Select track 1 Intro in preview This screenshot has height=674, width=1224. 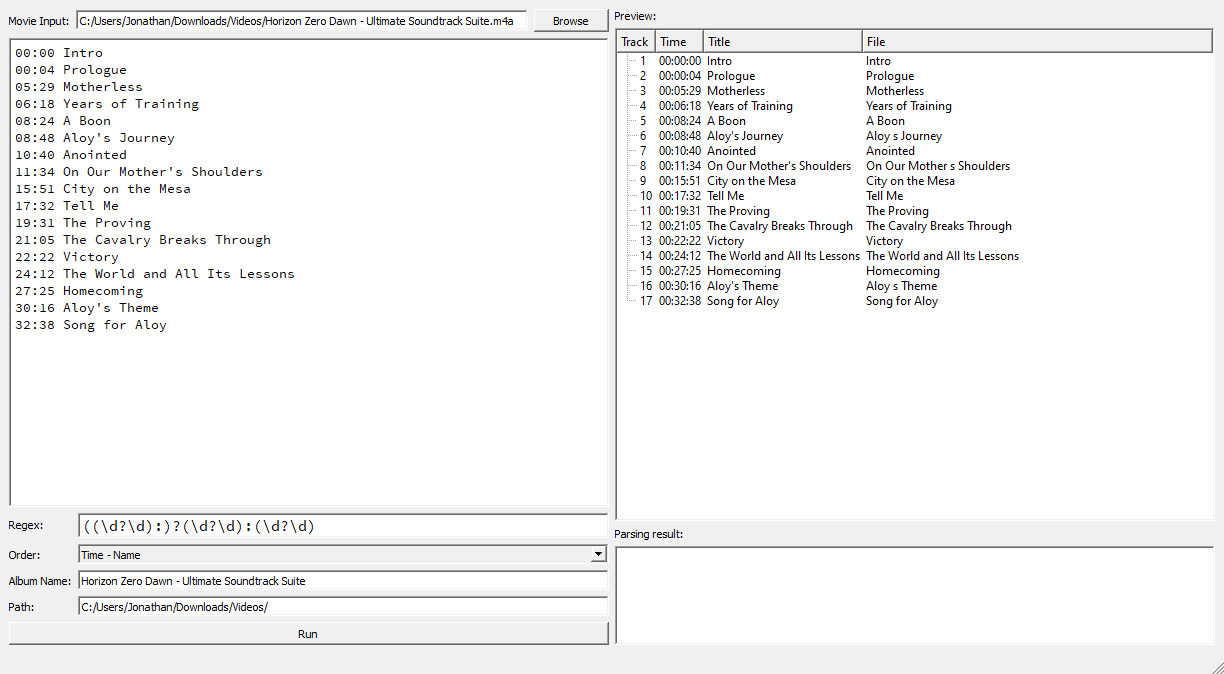(x=719, y=61)
